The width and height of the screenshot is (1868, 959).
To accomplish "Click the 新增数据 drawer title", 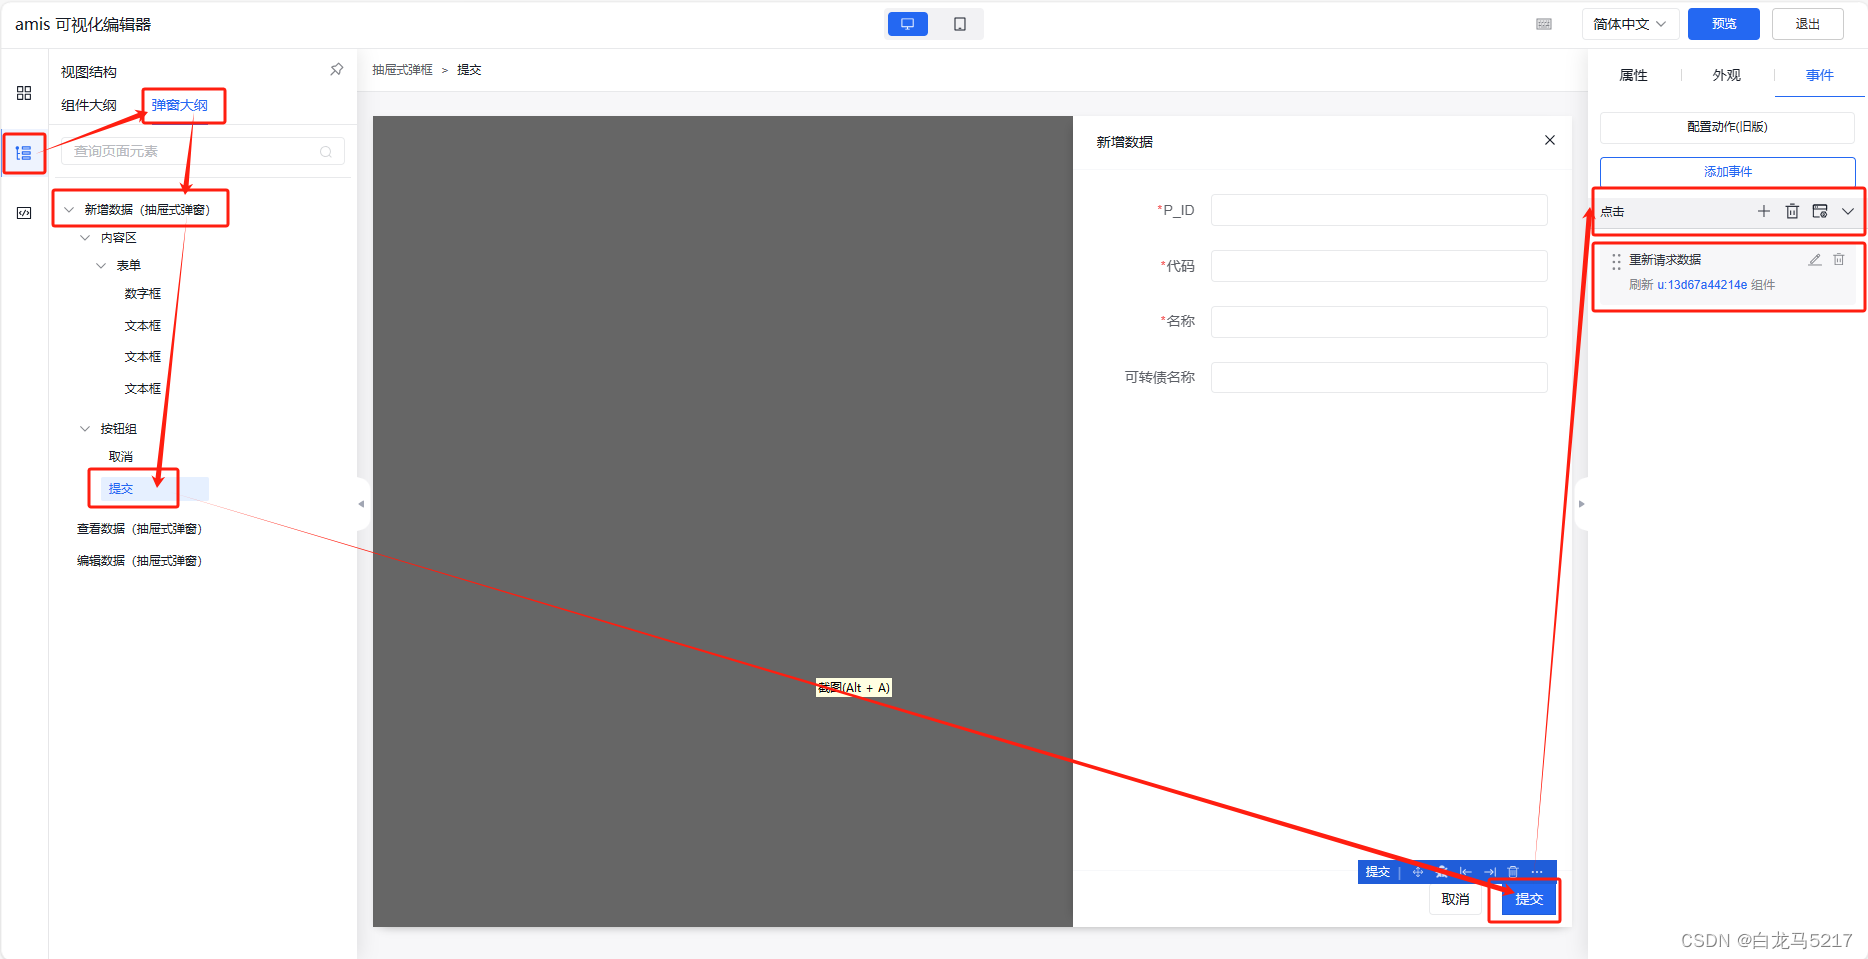I will [1125, 142].
